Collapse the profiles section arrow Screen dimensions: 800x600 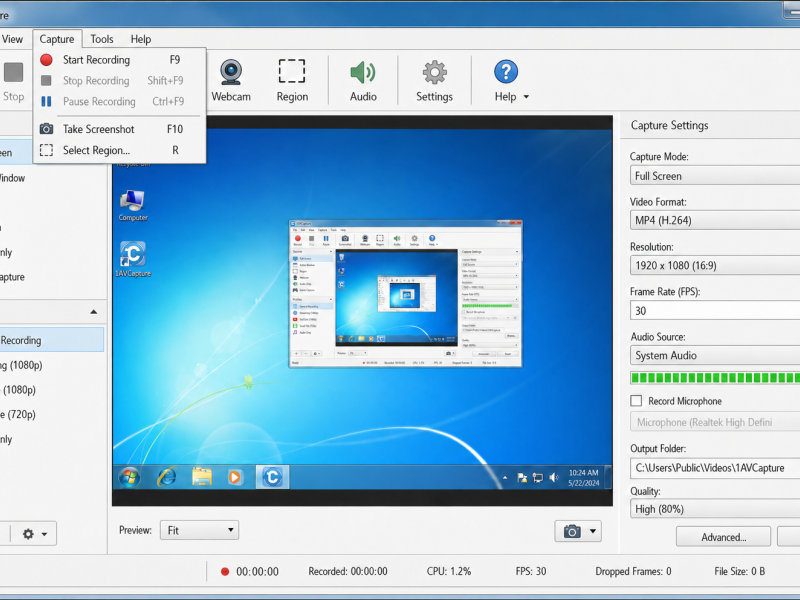(93, 312)
